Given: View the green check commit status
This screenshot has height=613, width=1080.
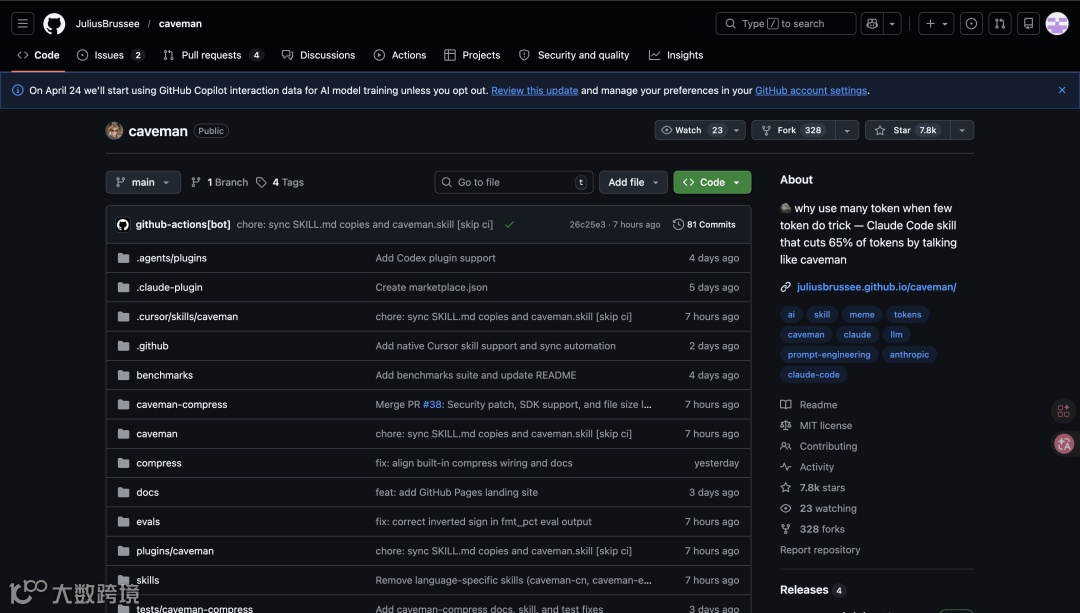Looking at the screenshot, I should pyautogui.click(x=509, y=225).
